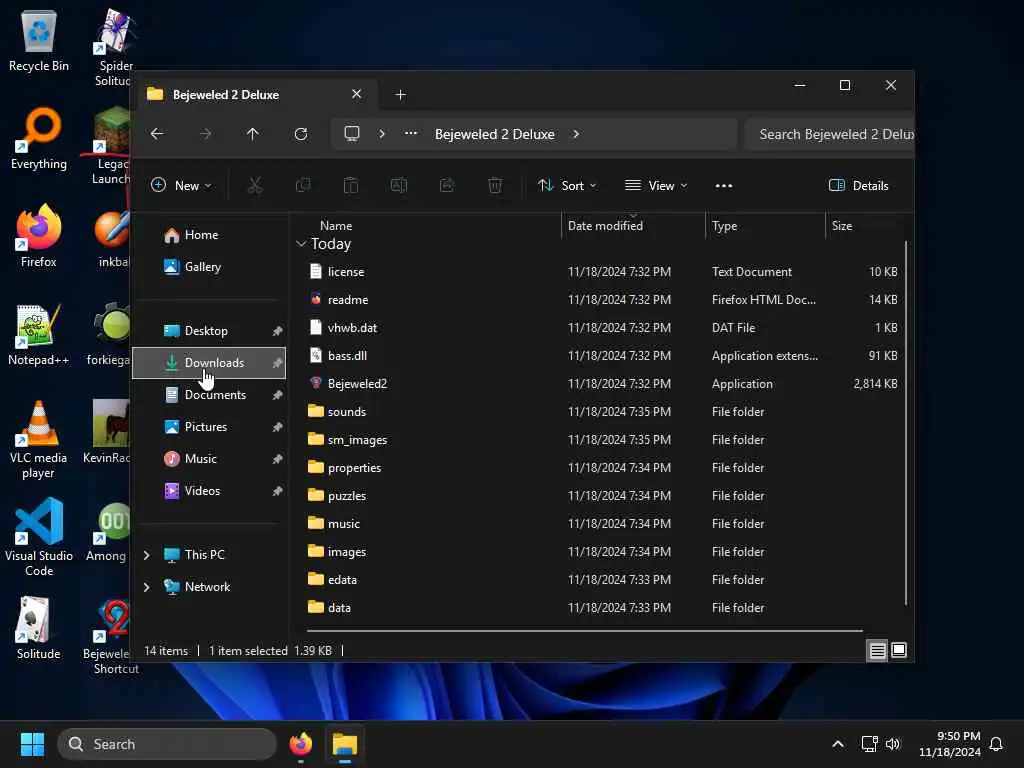Close the Bejeweled 2 Deluxe tab
The width and height of the screenshot is (1024, 768).
[357, 94]
